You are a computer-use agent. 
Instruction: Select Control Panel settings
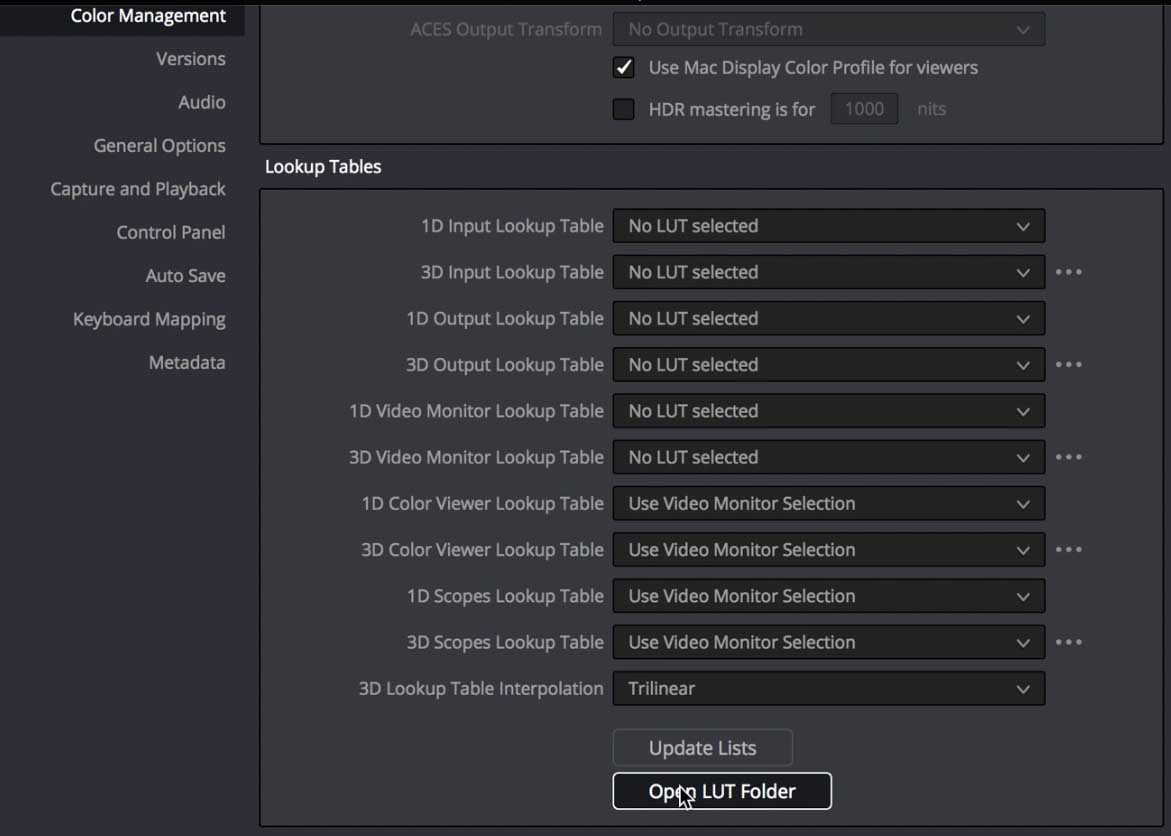(x=170, y=232)
